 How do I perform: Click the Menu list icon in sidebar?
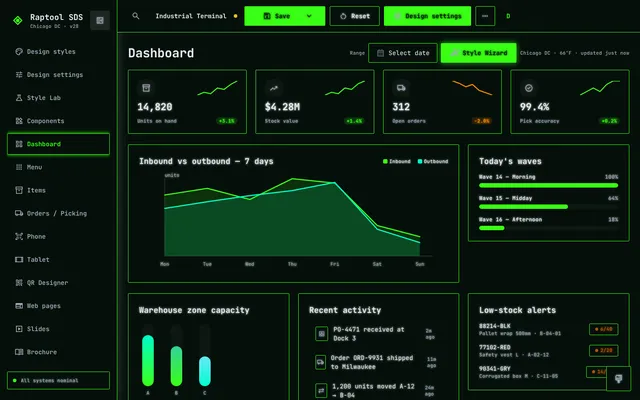tap(19, 167)
